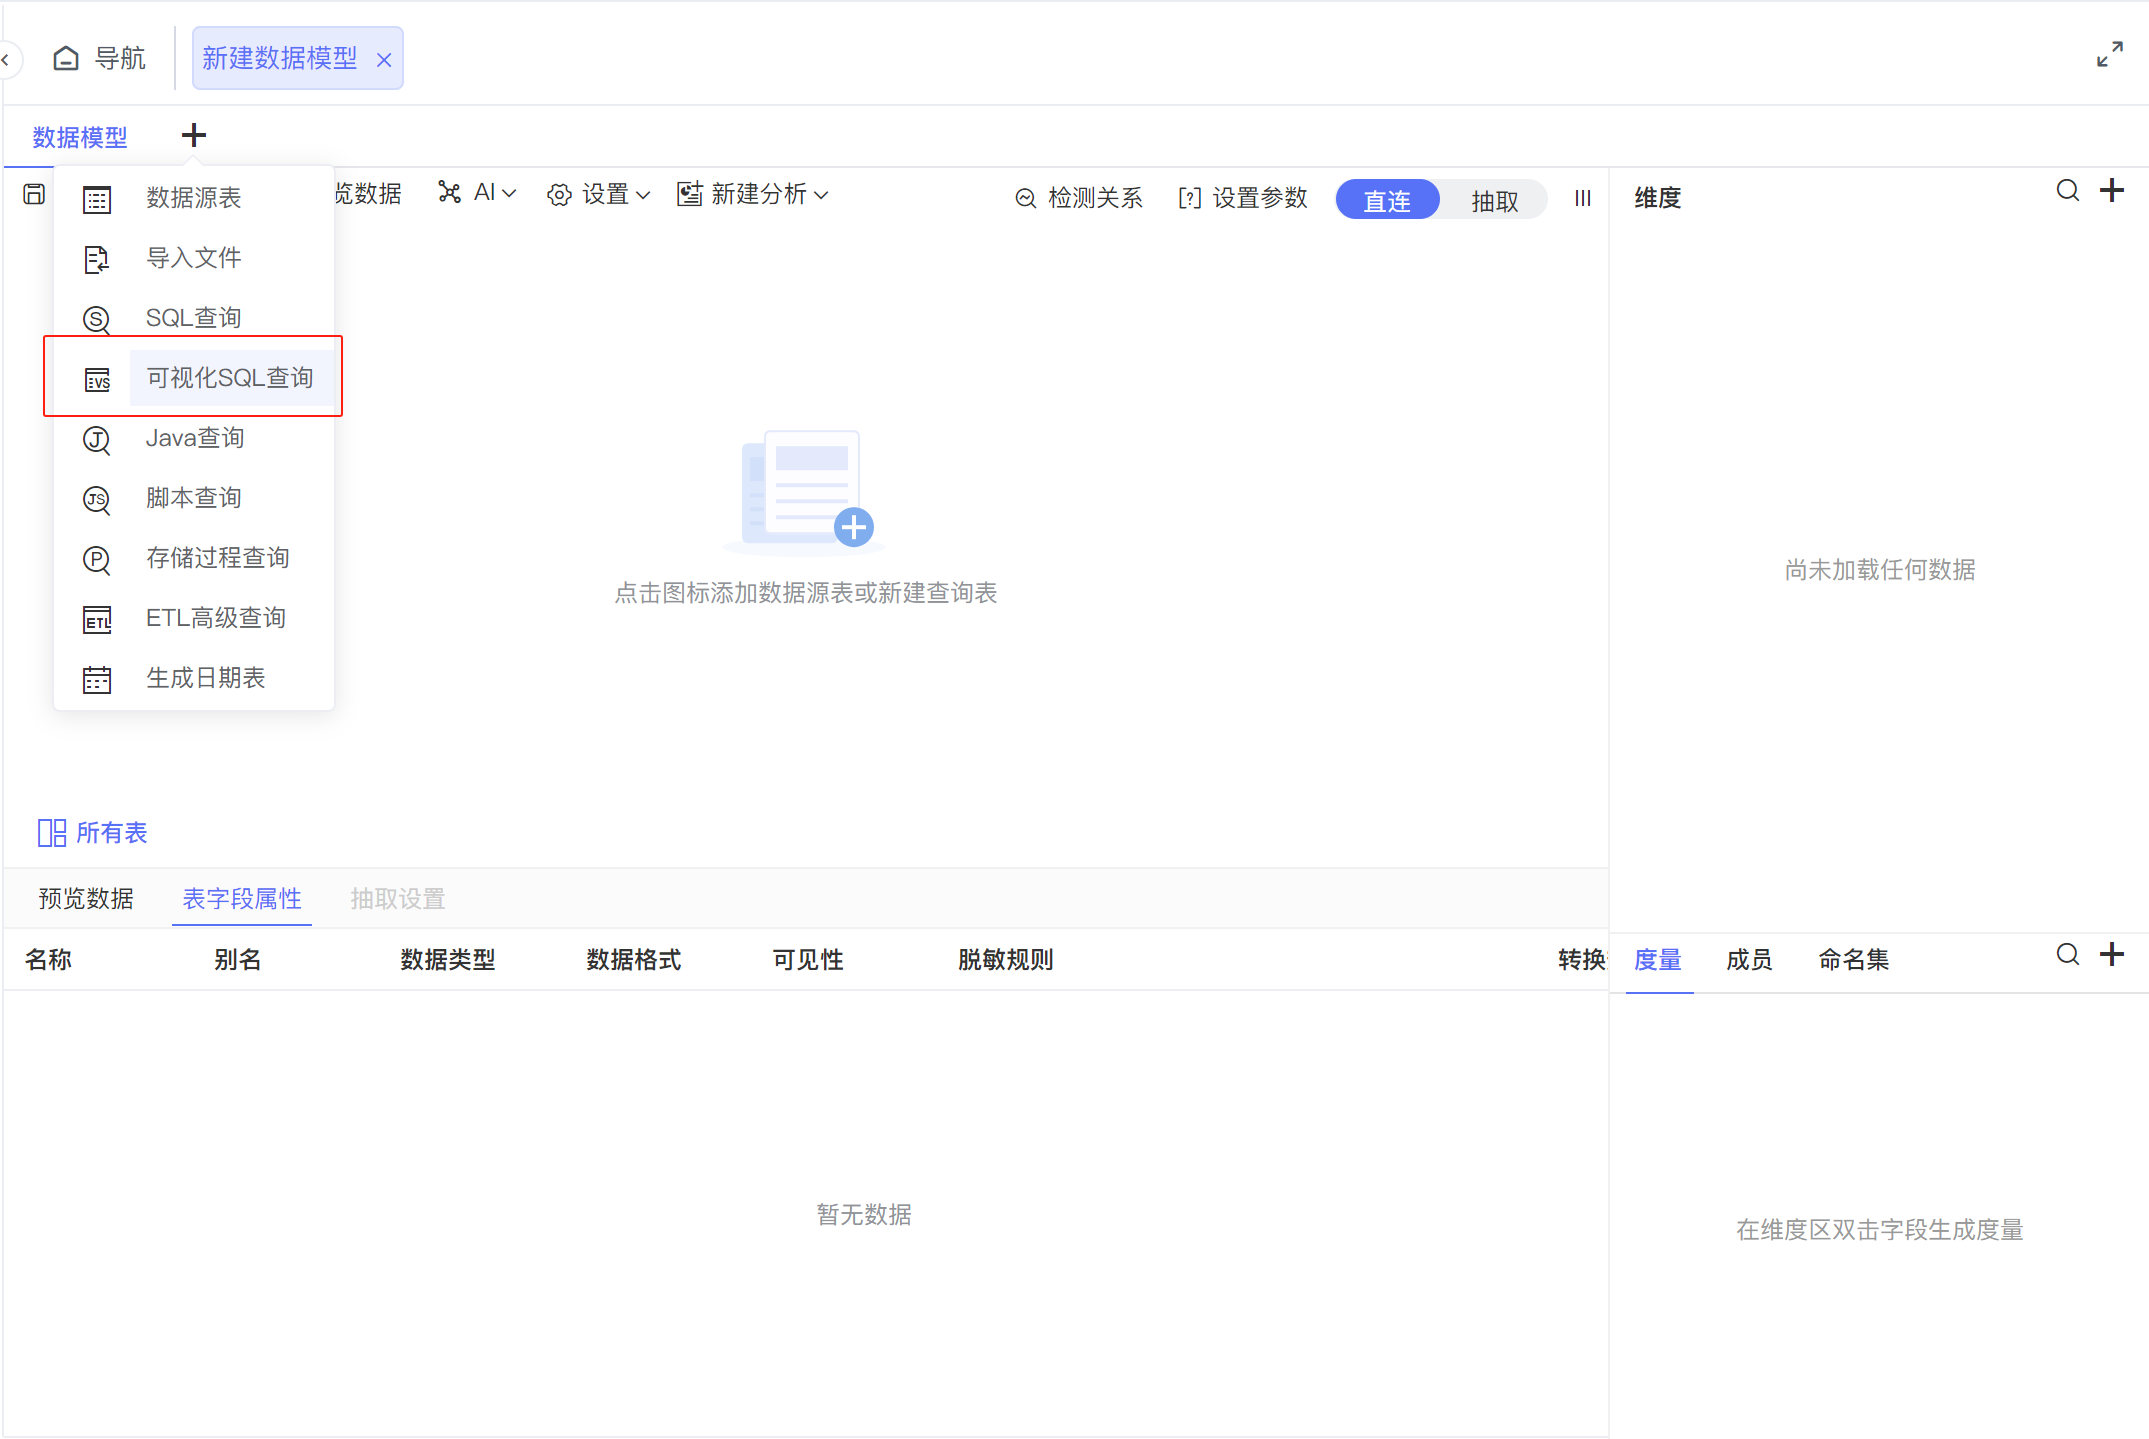The height and width of the screenshot is (1439, 2149).
Task: Click the AI network icon
Action: click(450, 193)
